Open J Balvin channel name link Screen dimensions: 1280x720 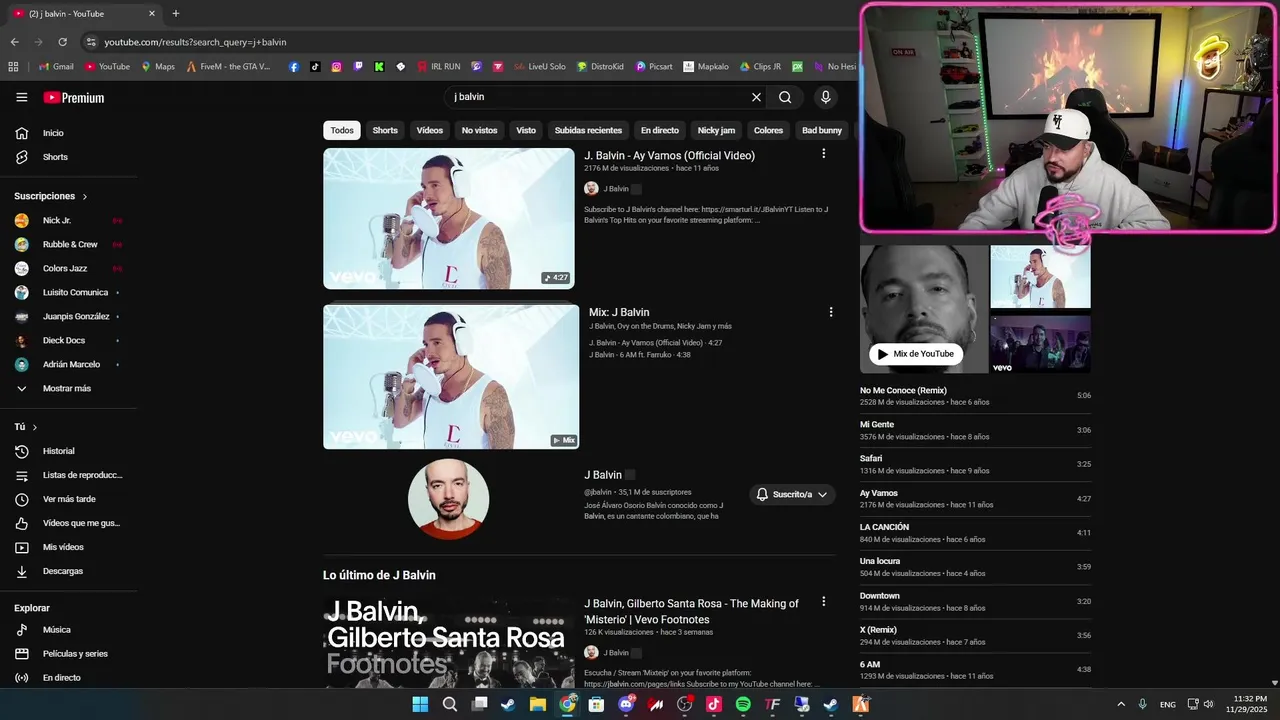603,475
